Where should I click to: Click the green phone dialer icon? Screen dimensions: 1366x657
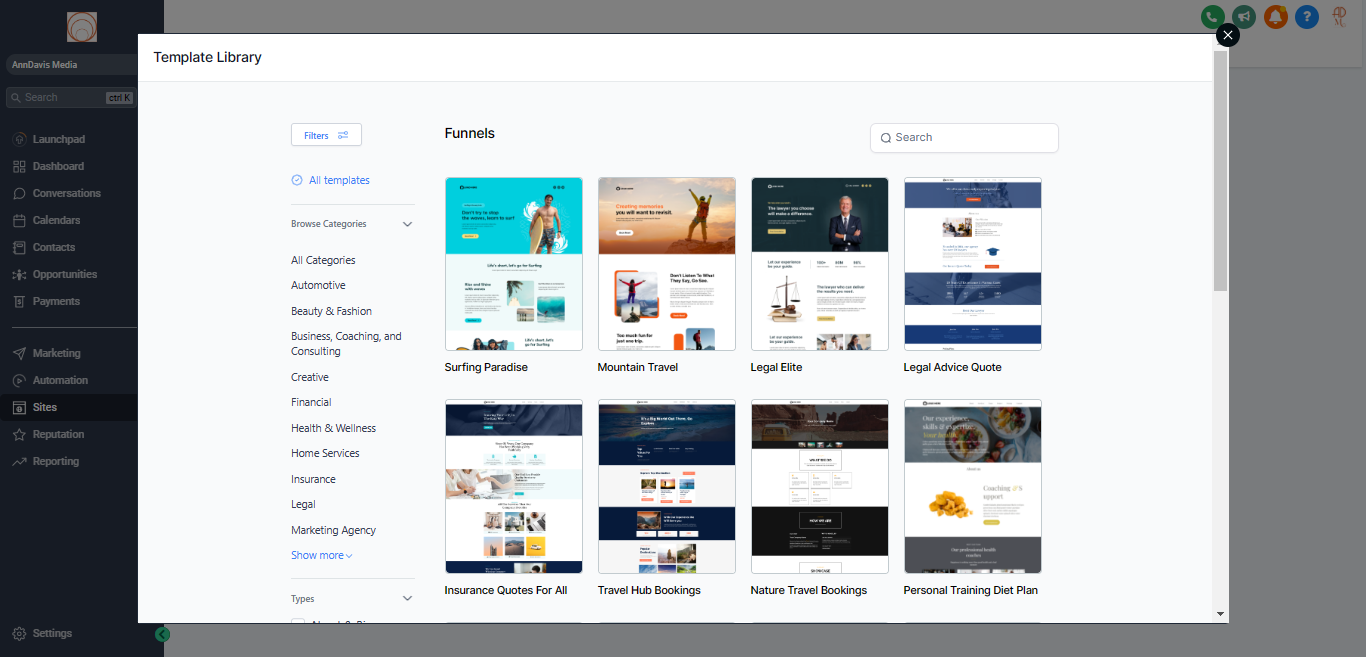coord(1213,17)
